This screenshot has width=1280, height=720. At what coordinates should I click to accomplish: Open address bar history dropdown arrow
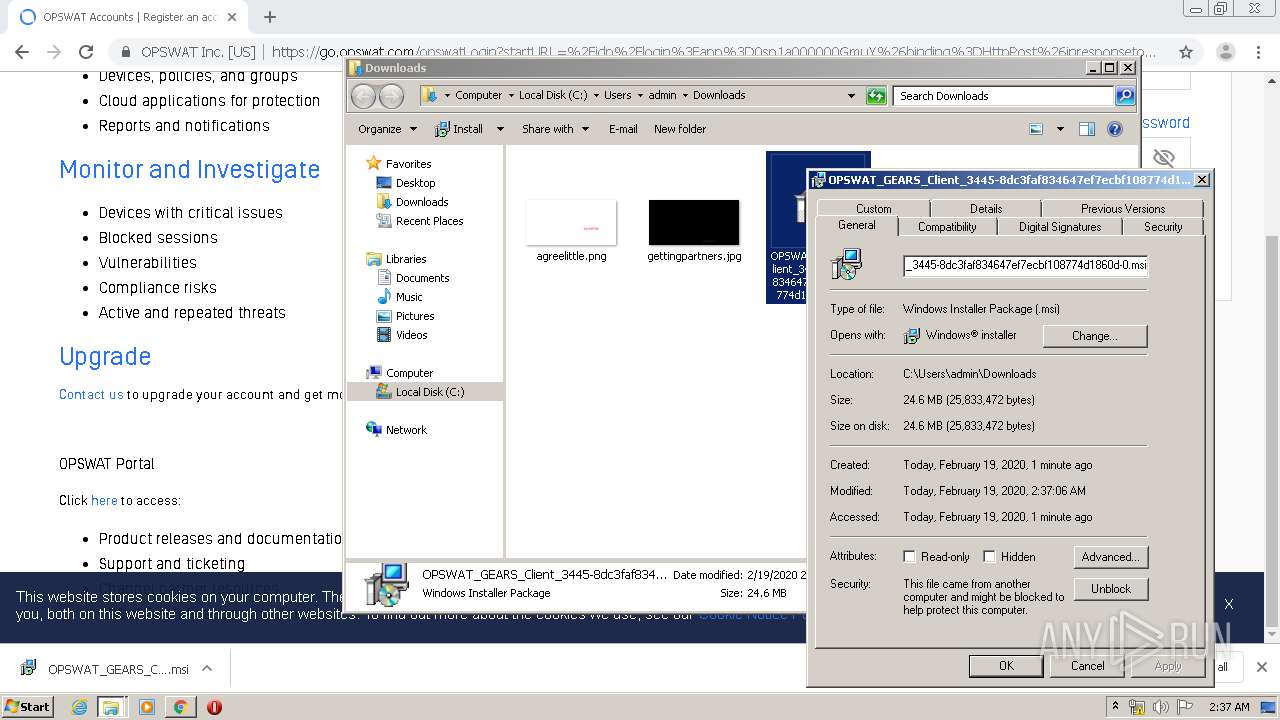pos(851,96)
